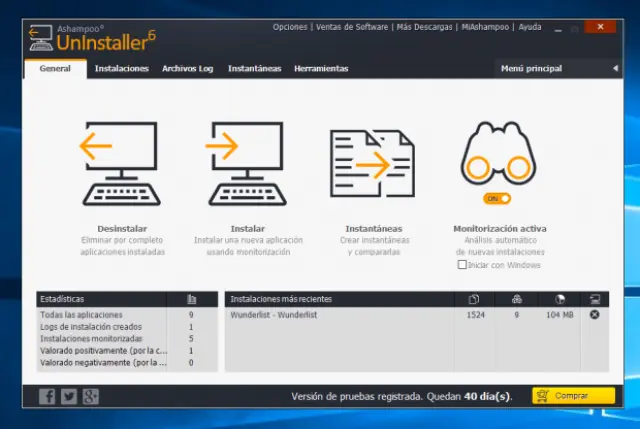640x429 pixels.
Task: Click the files column icon in recent installations
Action: point(474,299)
